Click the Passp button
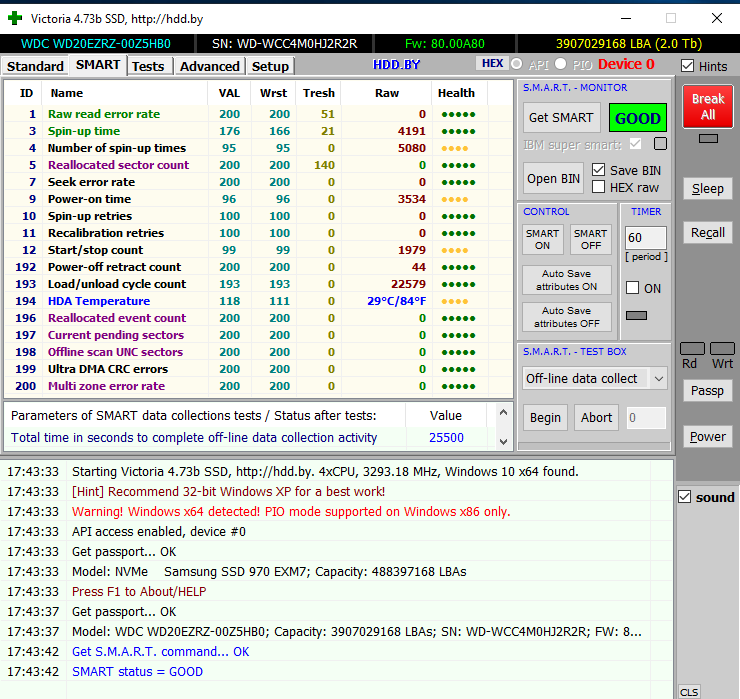This screenshot has width=740, height=699. coord(707,391)
